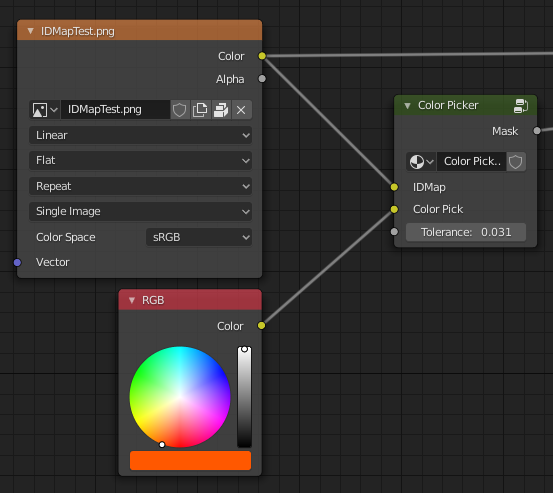Screen dimensions: 553x493
Task: Collapse the Color Picker group node
Action: coord(407,105)
